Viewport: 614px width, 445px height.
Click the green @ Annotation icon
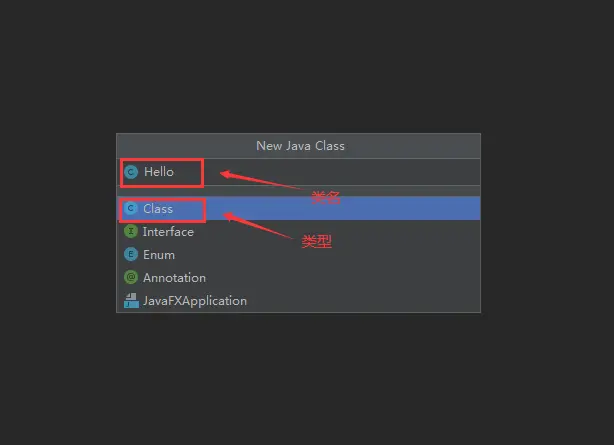[131, 277]
